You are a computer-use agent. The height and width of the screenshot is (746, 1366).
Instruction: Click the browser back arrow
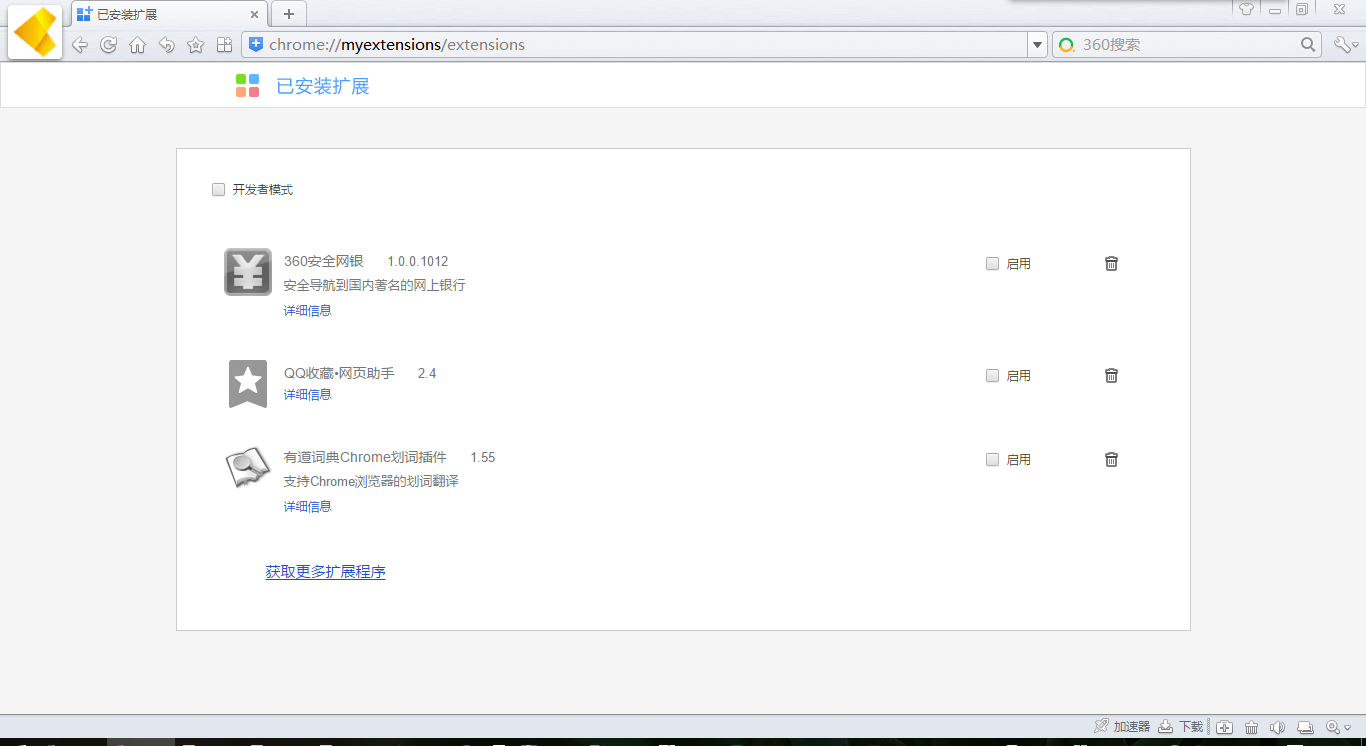pos(80,45)
